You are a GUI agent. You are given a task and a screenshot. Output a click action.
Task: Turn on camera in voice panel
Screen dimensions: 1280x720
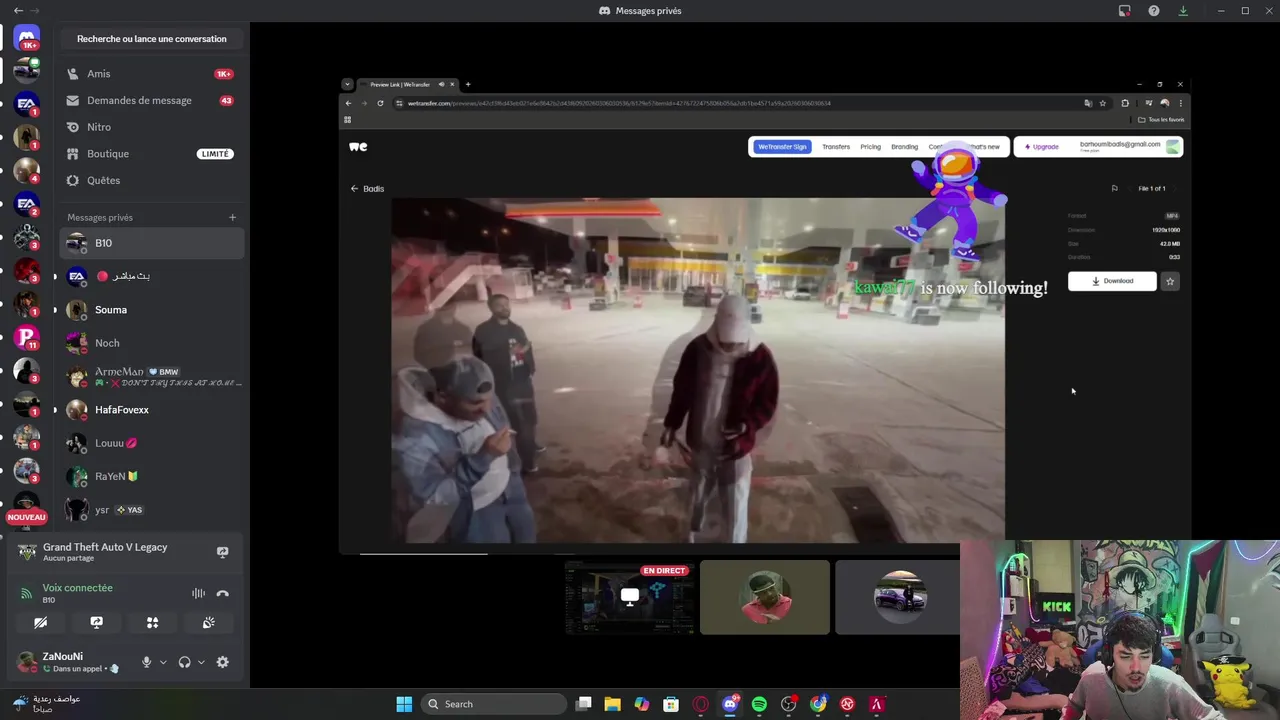(x=40, y=622)
